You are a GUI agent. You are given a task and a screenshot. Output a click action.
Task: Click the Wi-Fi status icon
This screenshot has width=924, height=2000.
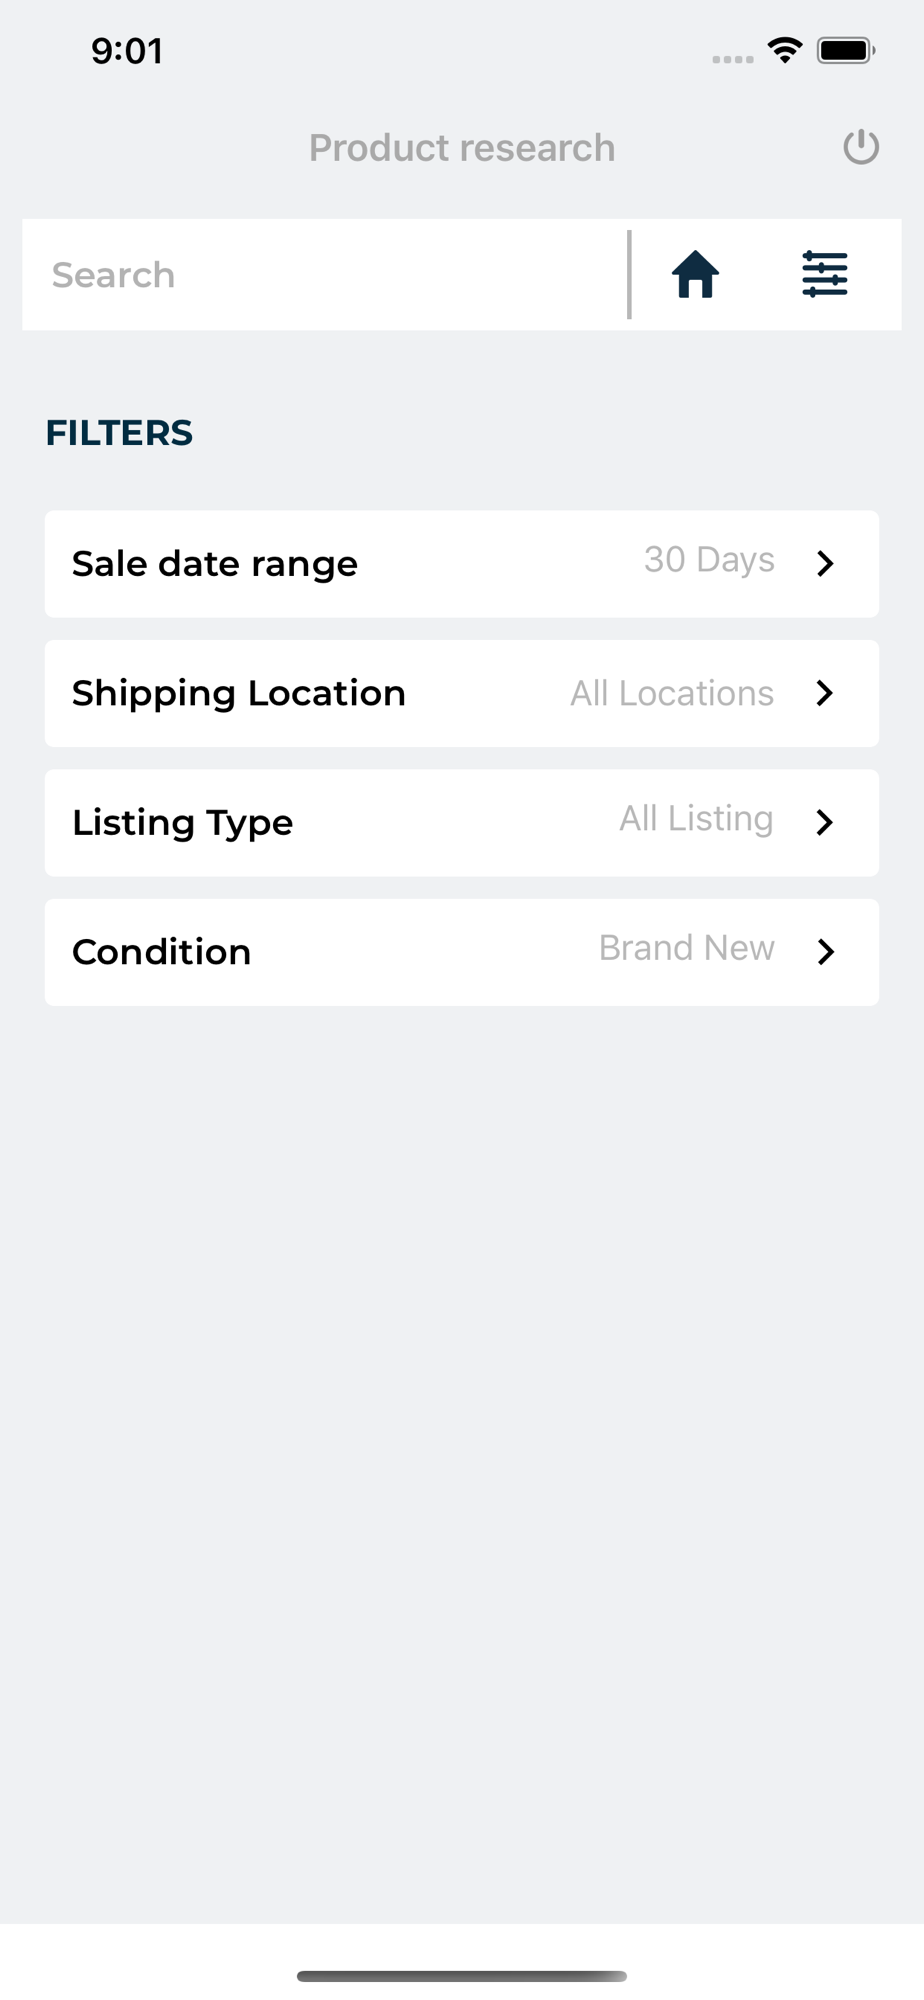(x=785, y=50)
